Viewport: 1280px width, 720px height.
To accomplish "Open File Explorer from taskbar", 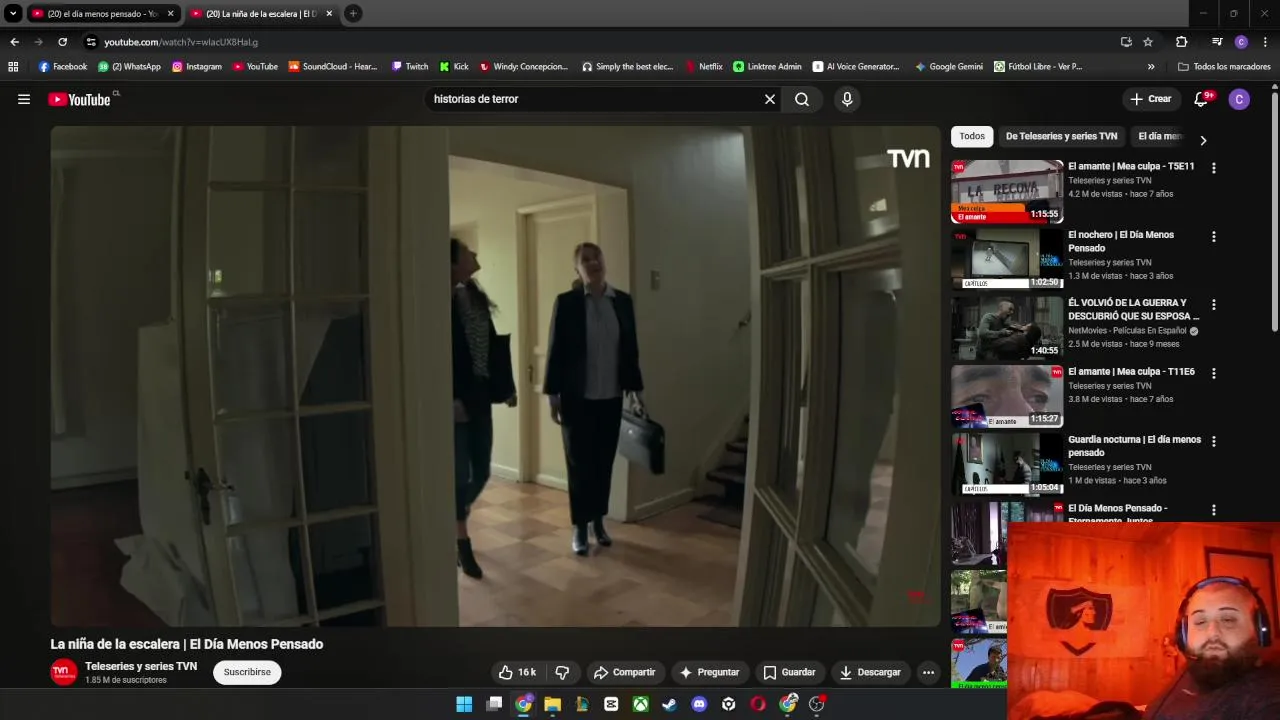I will (x=552, y=704).
